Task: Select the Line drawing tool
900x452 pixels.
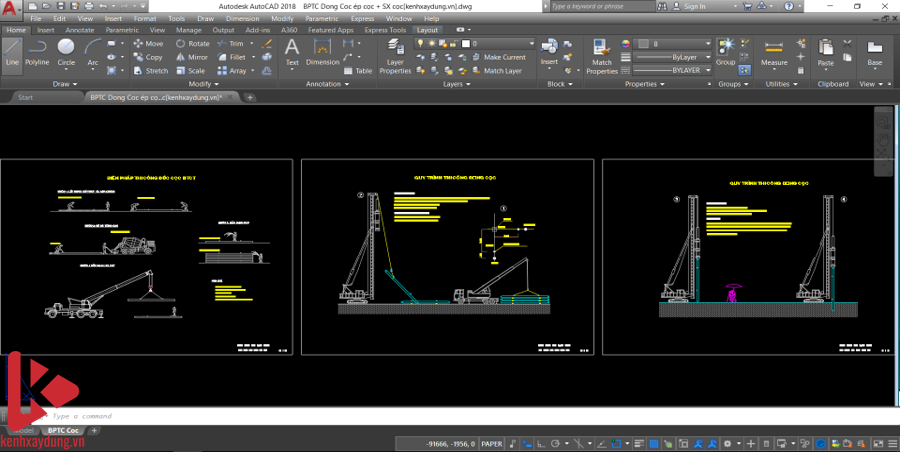Action: (x=12, y=52)
